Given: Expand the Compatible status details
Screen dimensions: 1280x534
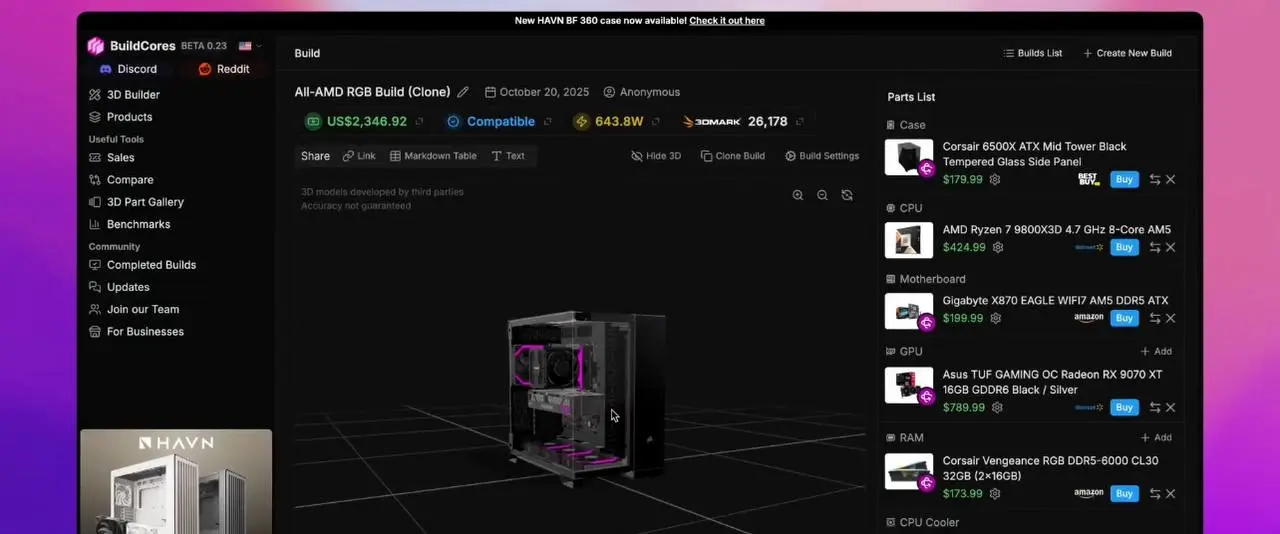Looking at the screenshot, I should (547, 122).
